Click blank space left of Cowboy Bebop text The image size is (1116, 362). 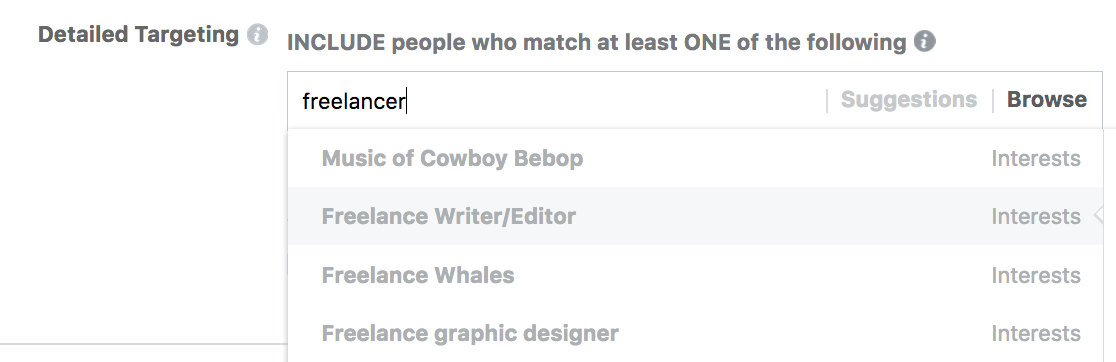tap(305, 158)
